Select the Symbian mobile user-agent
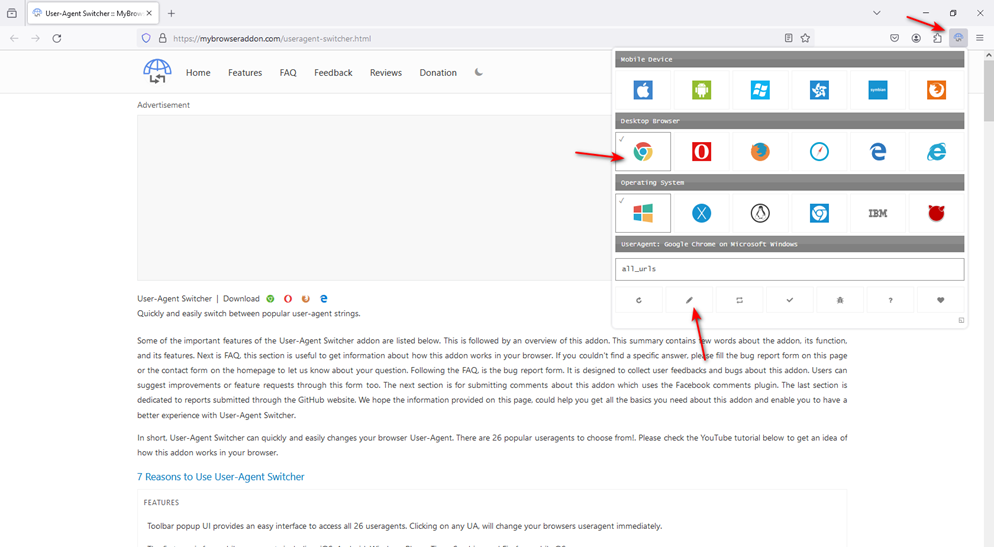 (x=878, y=90)
